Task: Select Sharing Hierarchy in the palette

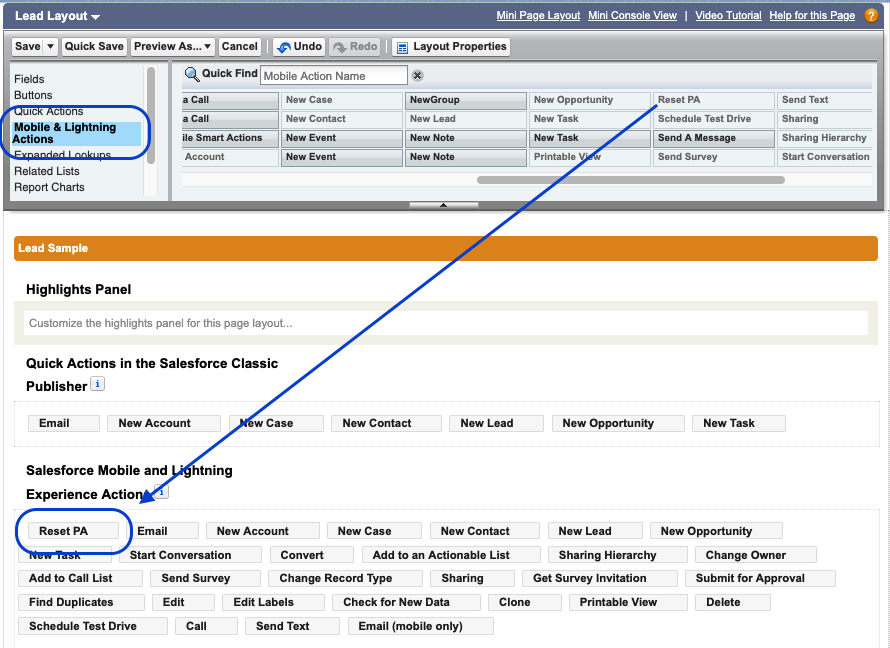Action: [x=824, y=138]
